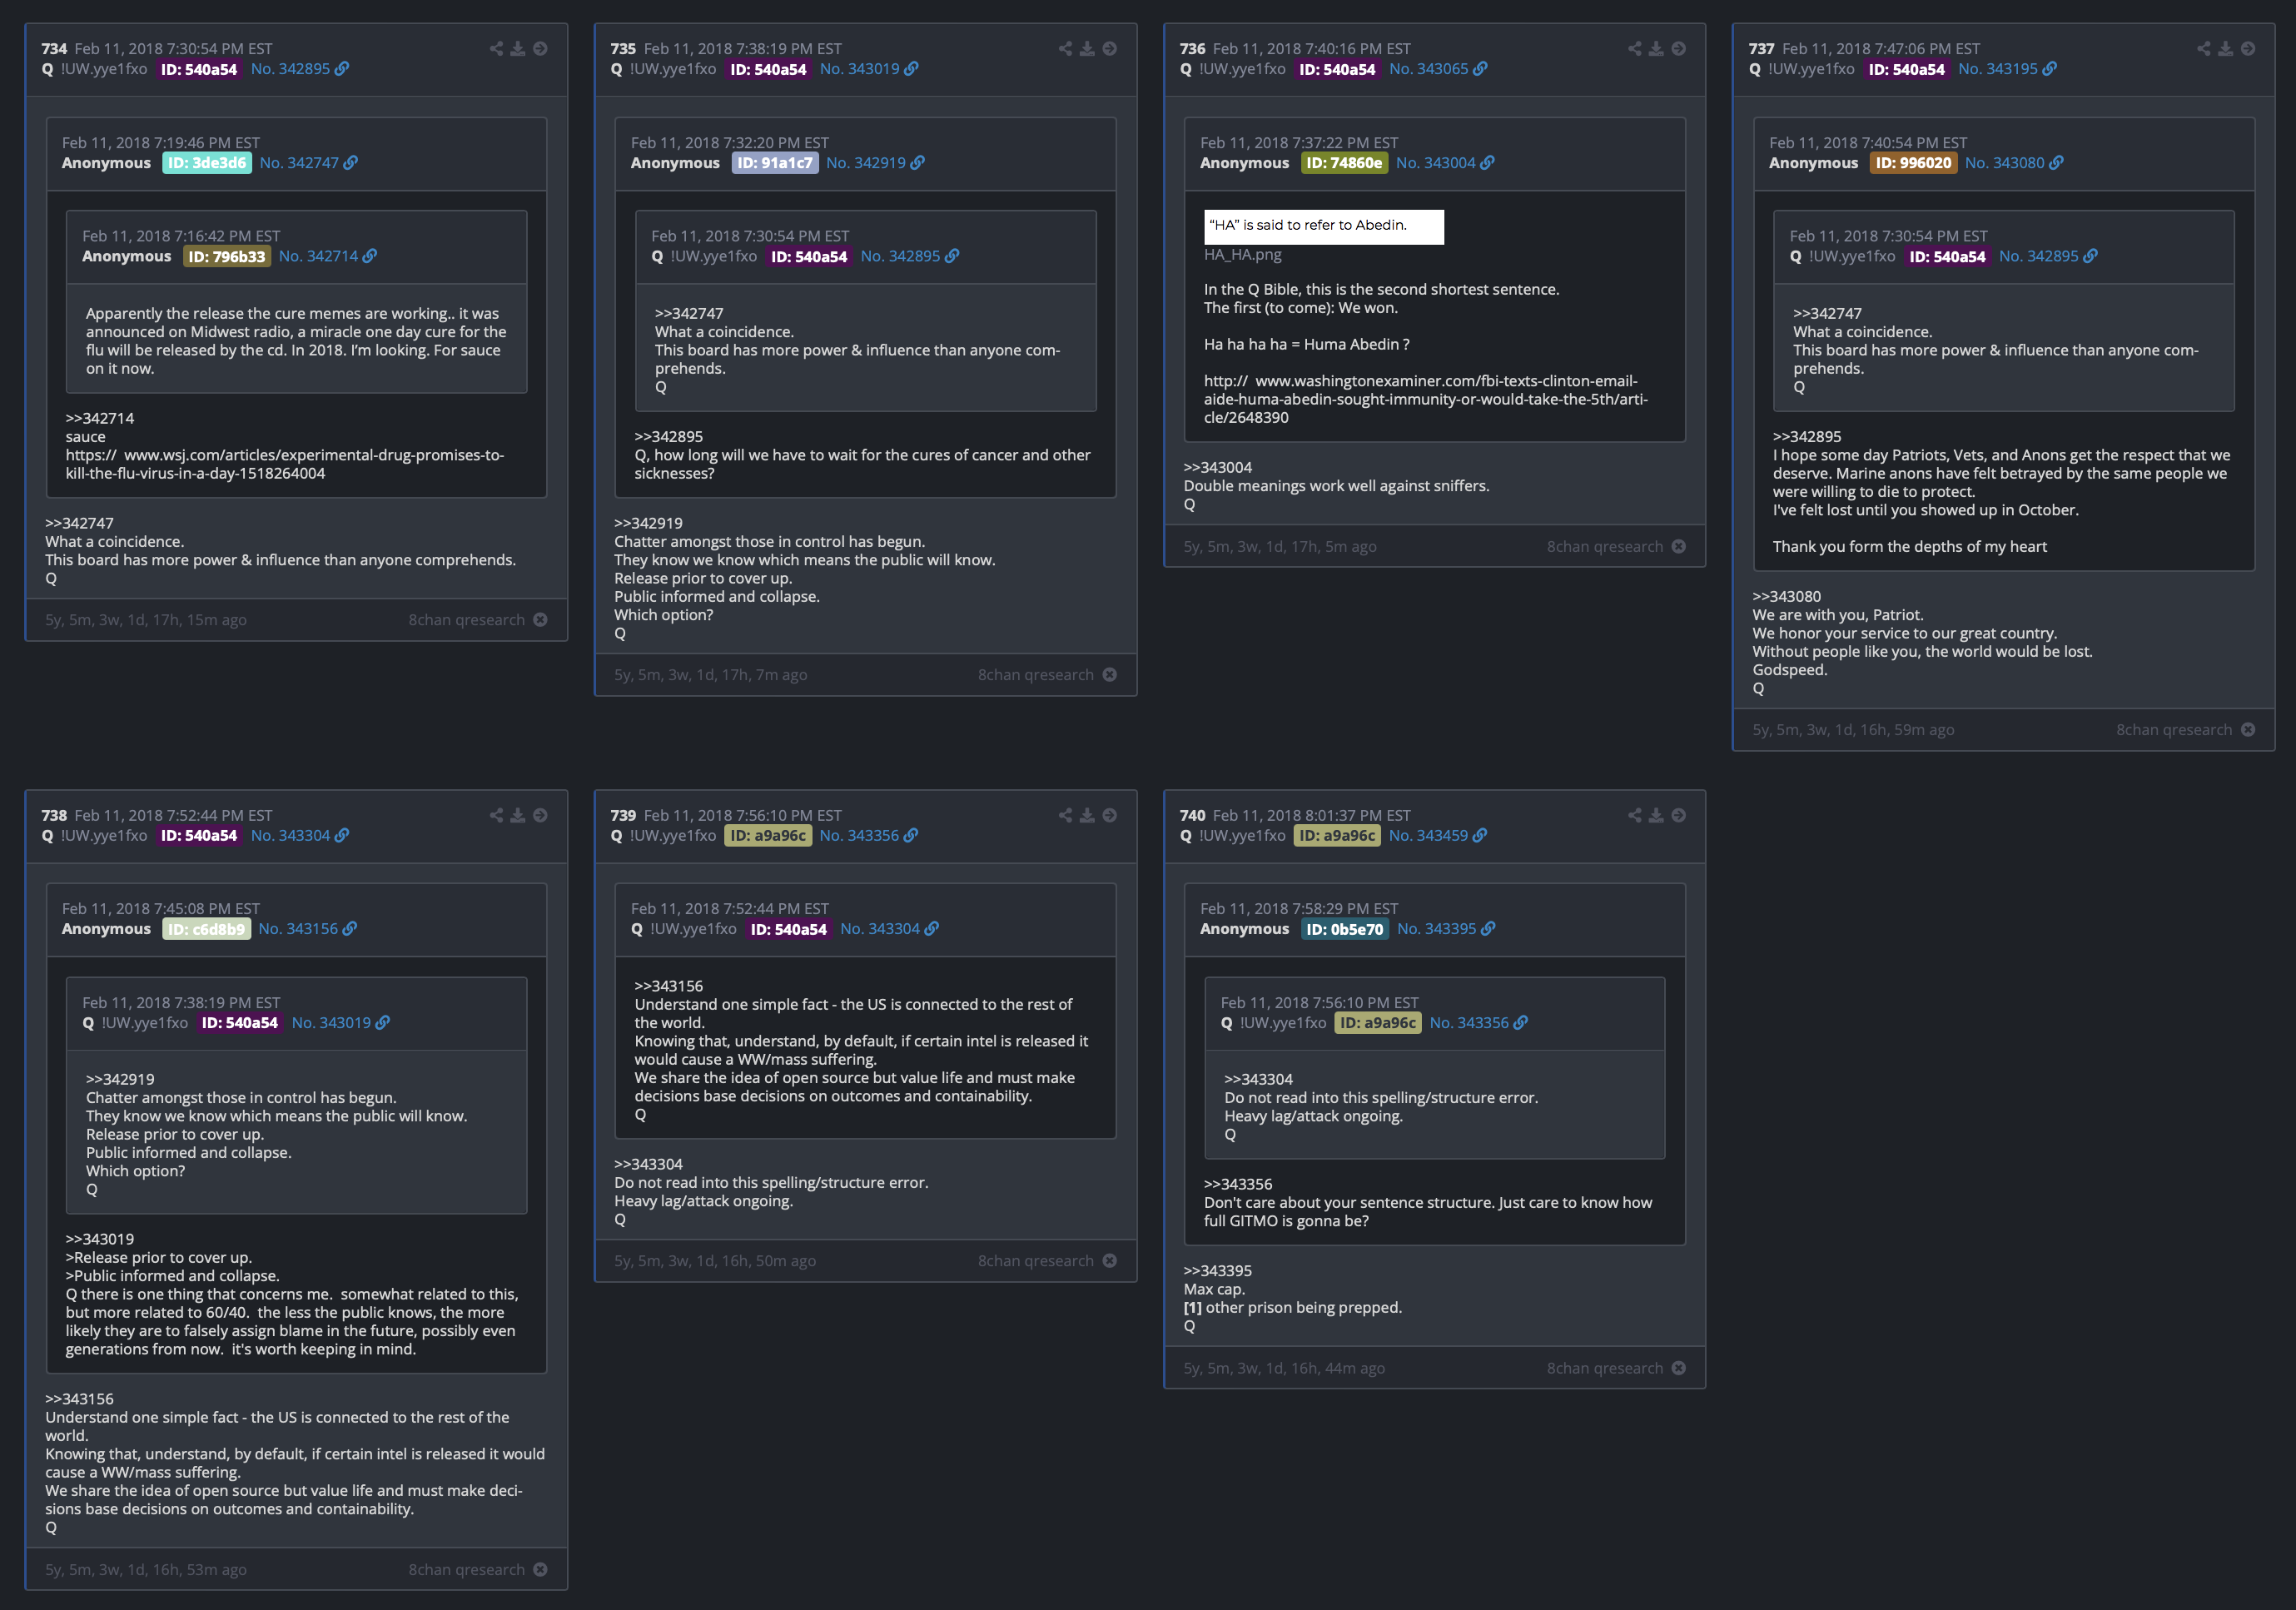
Task: Click the download icon on post 739
Action: click(1087, 815)
